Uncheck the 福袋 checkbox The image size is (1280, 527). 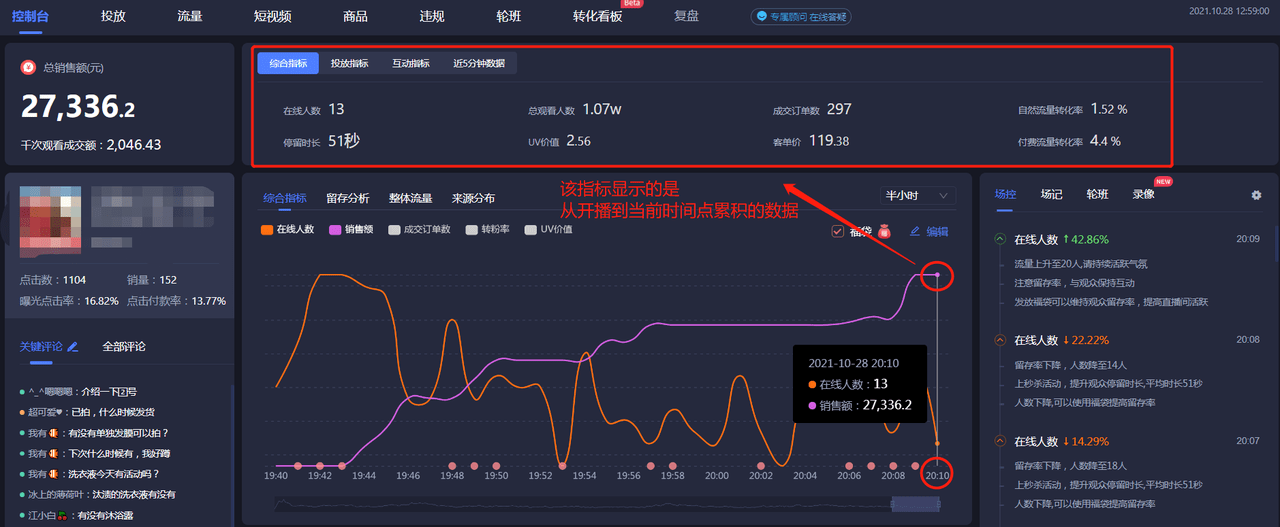[x=837, y=231]
